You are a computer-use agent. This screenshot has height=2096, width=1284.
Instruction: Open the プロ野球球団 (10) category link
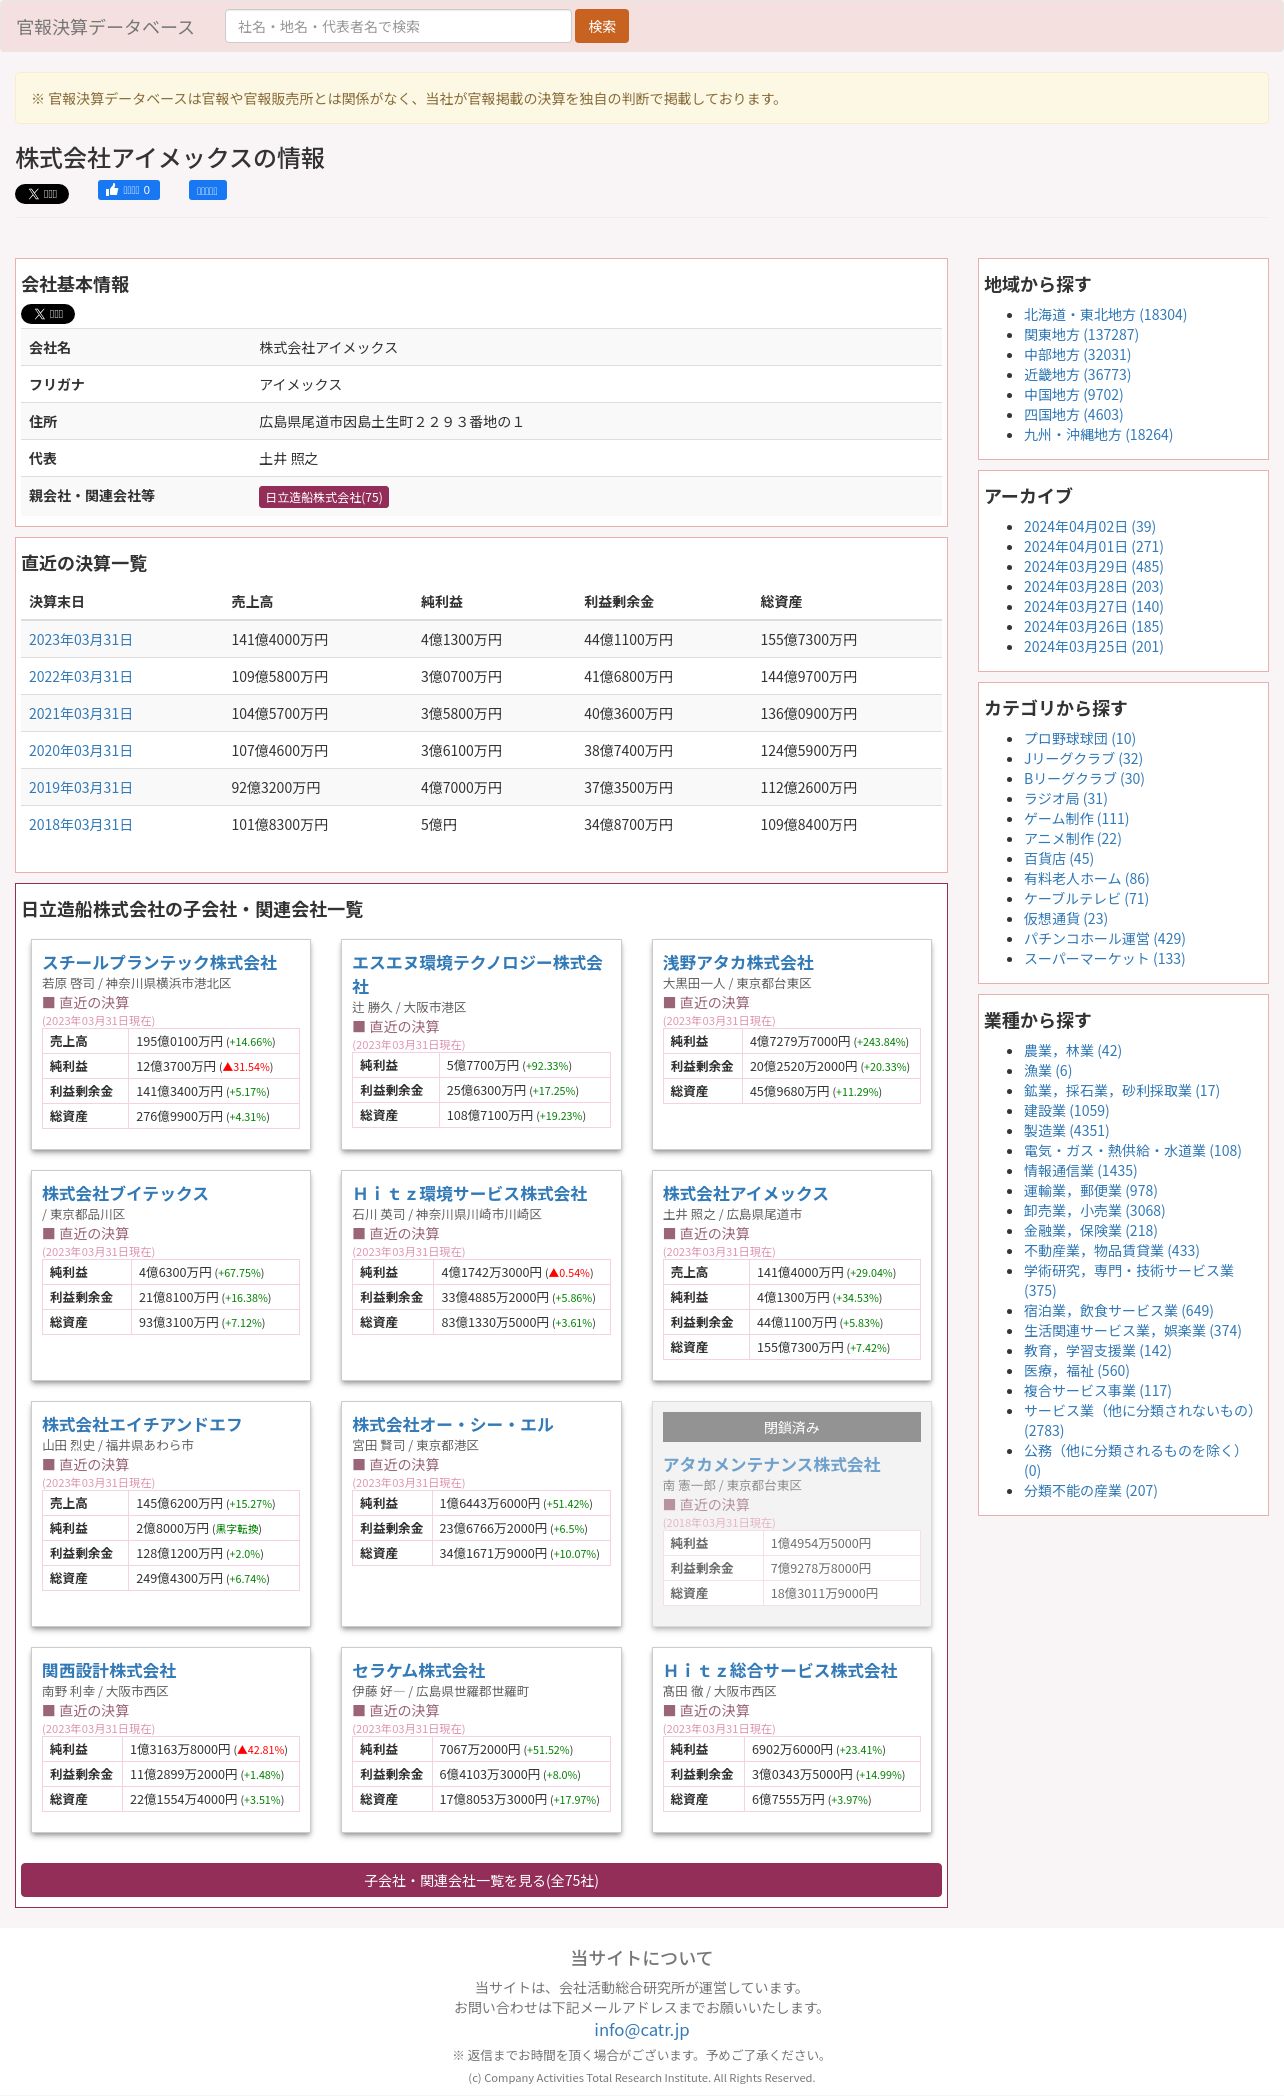[x=1080, y=739]
